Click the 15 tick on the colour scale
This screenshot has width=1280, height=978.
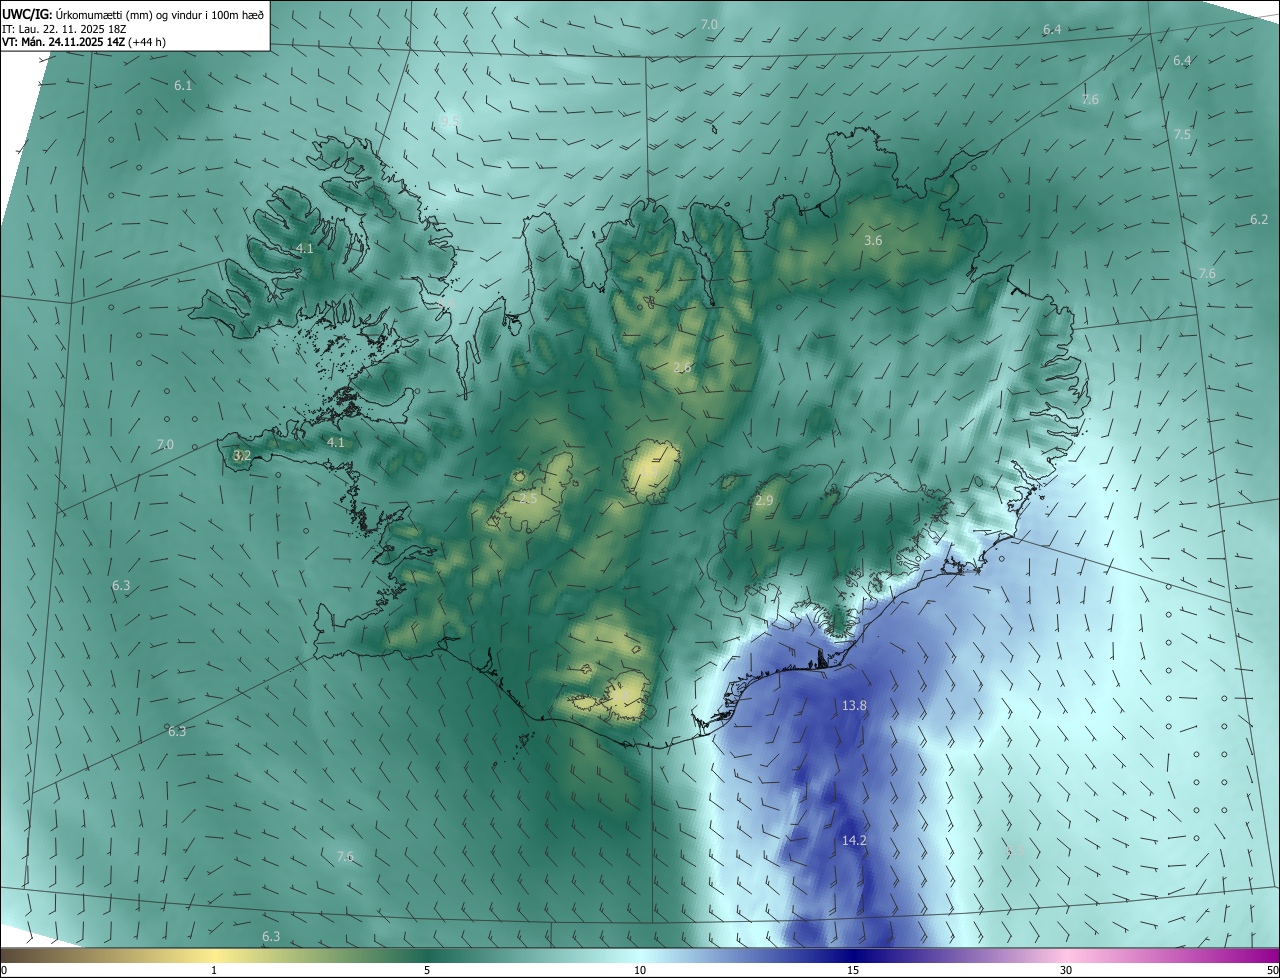(853, 970)
